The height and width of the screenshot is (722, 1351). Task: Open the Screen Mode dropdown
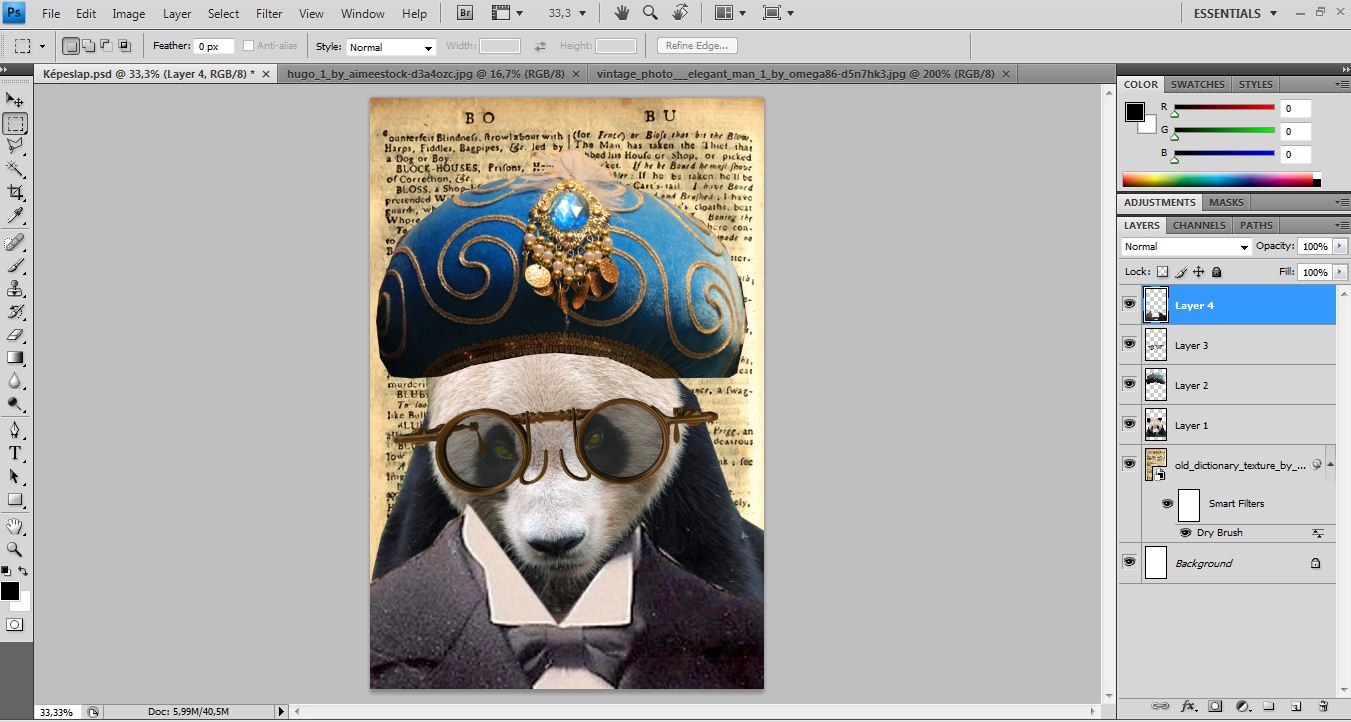point(777,13)
